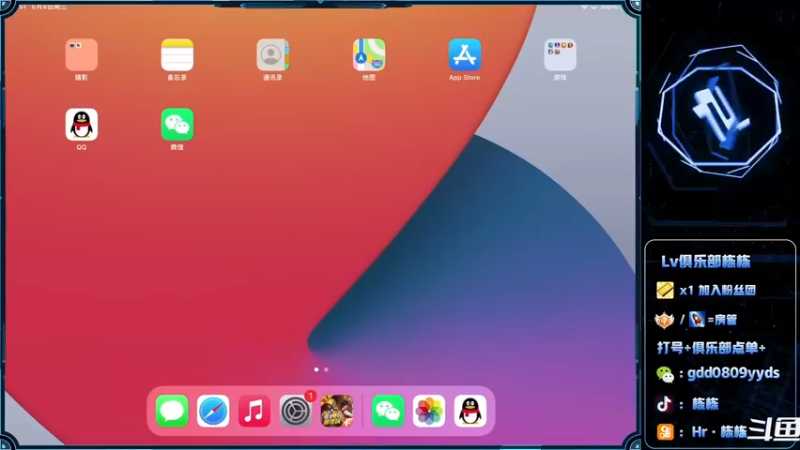Switch to the second home screen page dot
The width and height of the screenshot is (800, 450).
(x=326, y=369)
